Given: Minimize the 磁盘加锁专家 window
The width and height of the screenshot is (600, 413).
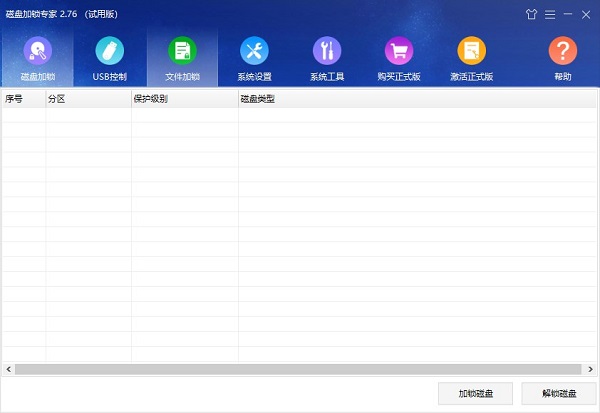Looking at the screenshot, I should pyautogui.click(x=568, y=15).
